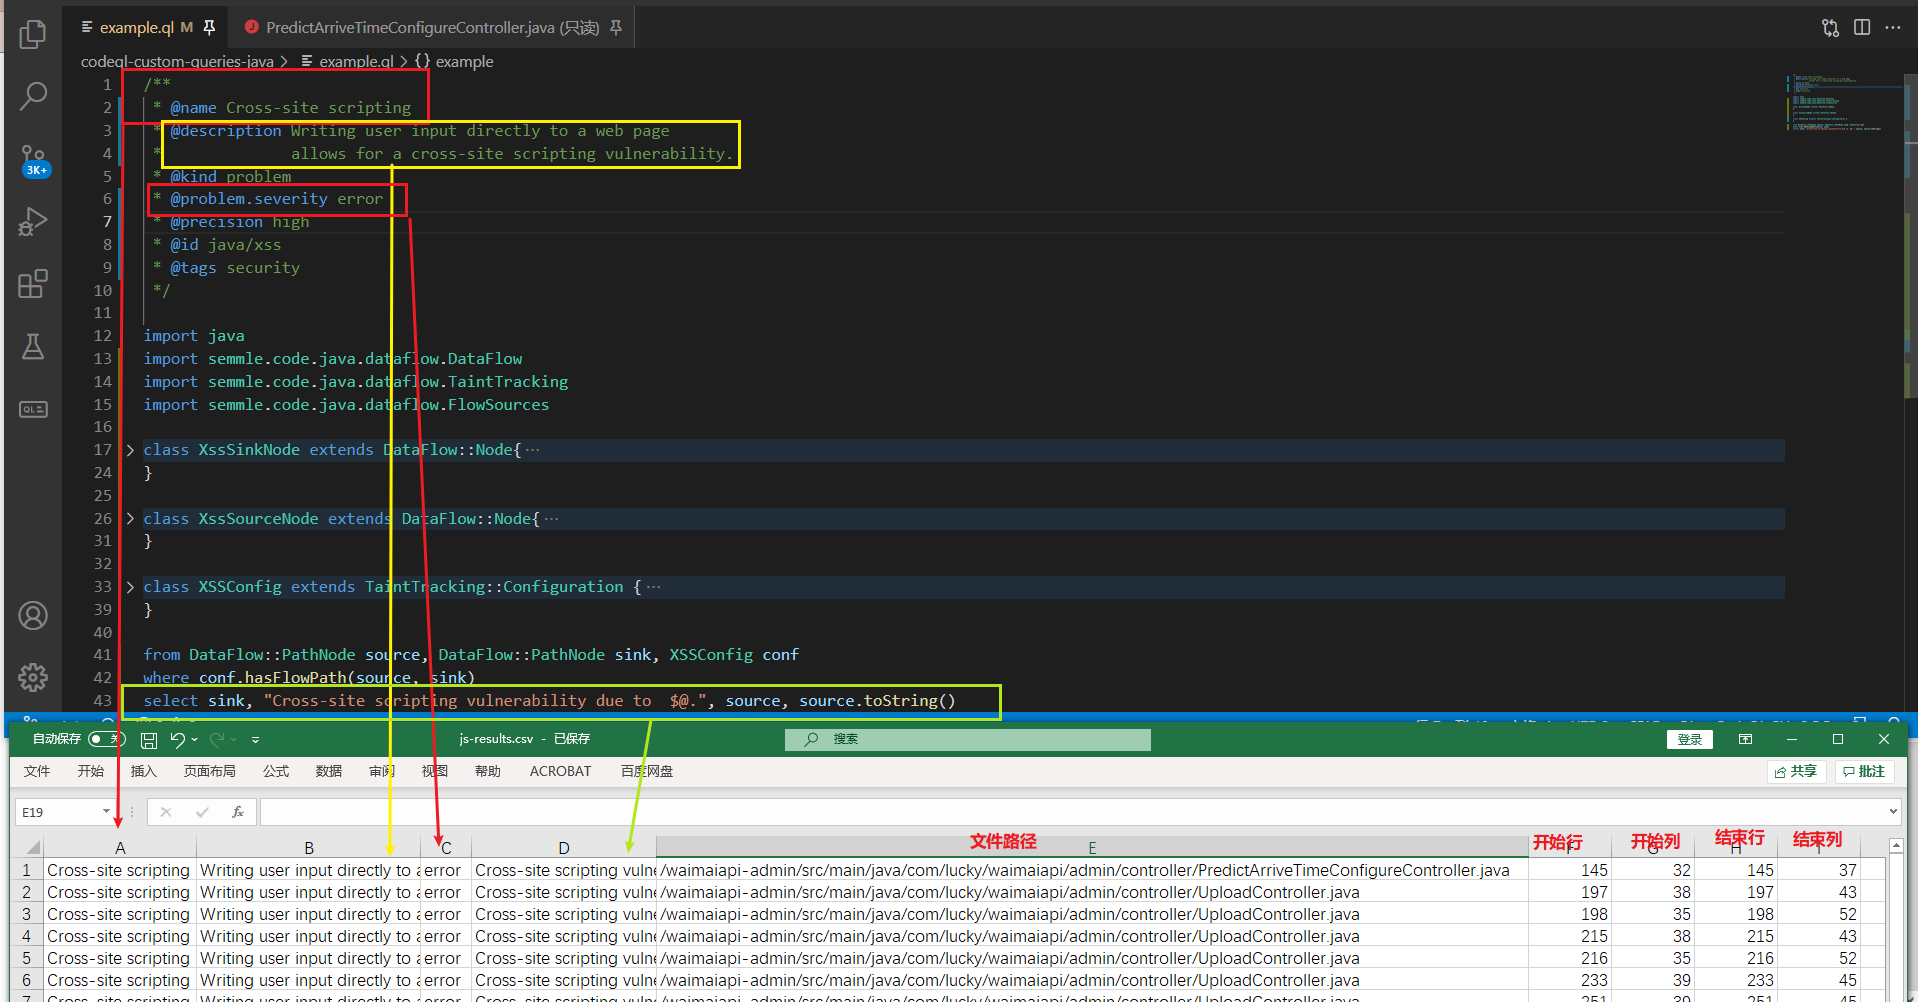The height and width of the screenshot is (1002, 1918).
Task: Open the Excel 百度网盘 ribbon tab
Action: click(647, 771)
